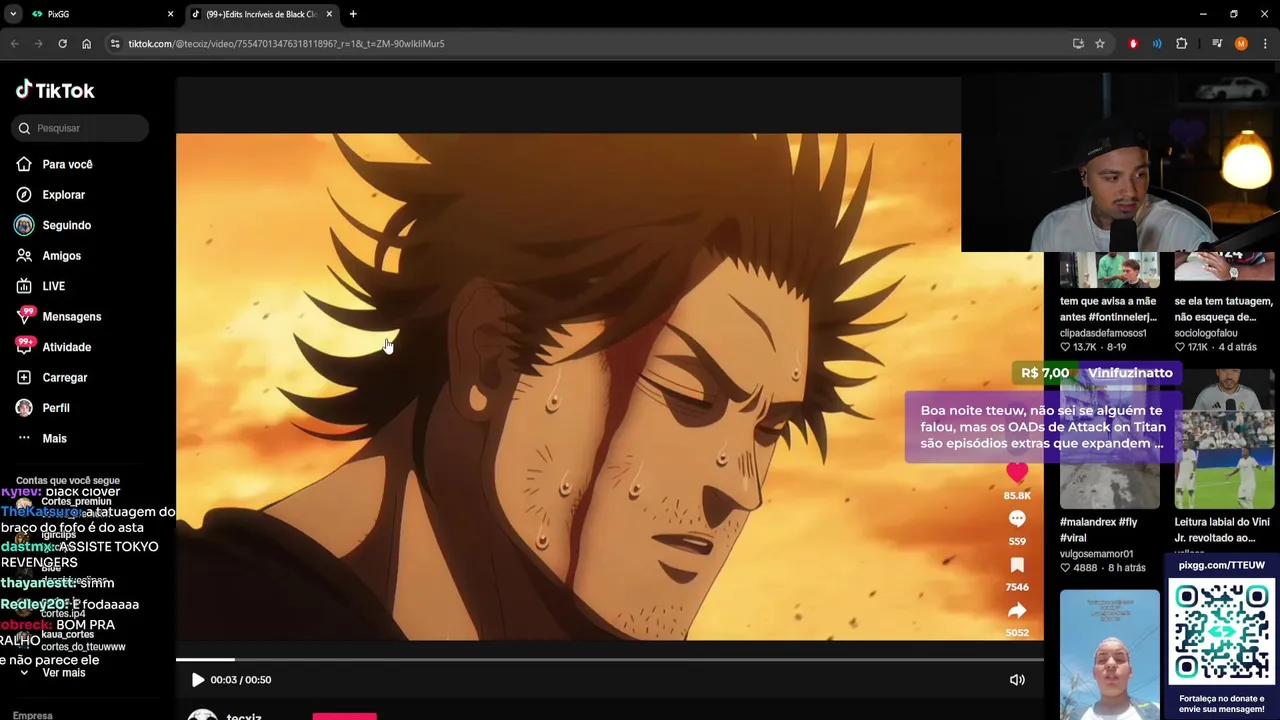Open vulgosemamor01 profile link
Screen dimensions: 1280x720
(1097, 554)
